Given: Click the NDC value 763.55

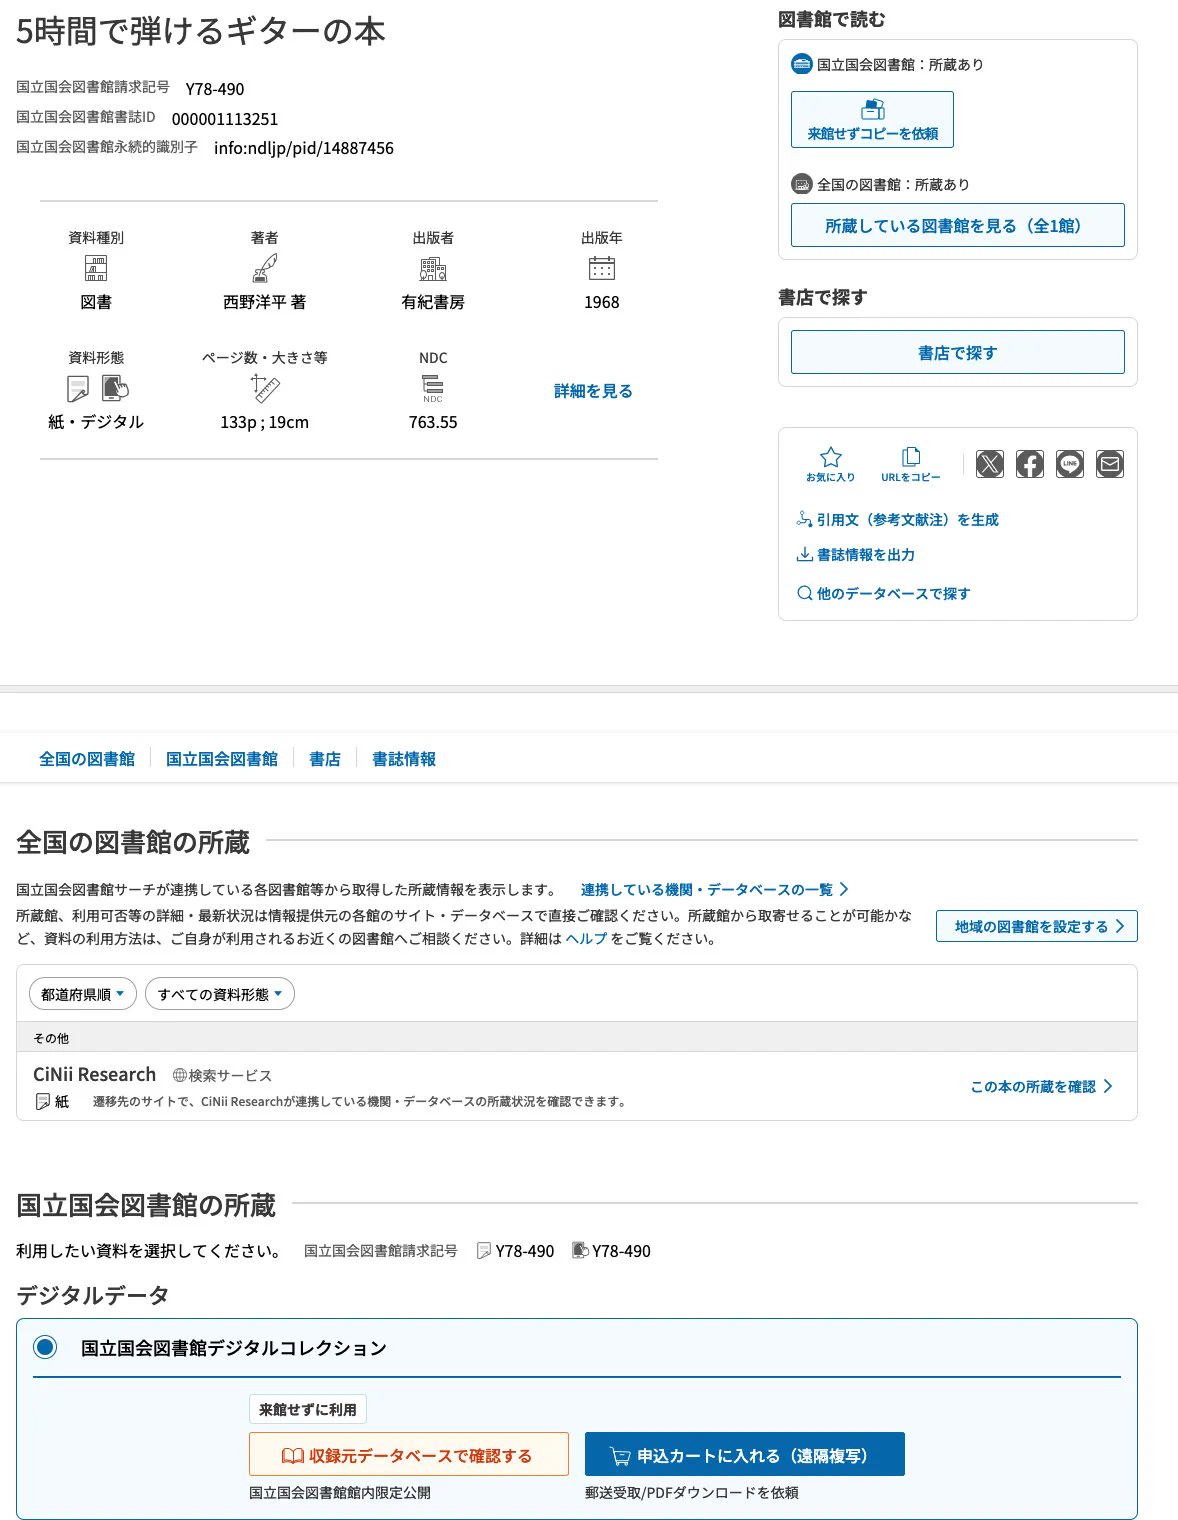Looking at the screenshot, I should (433, 422).
